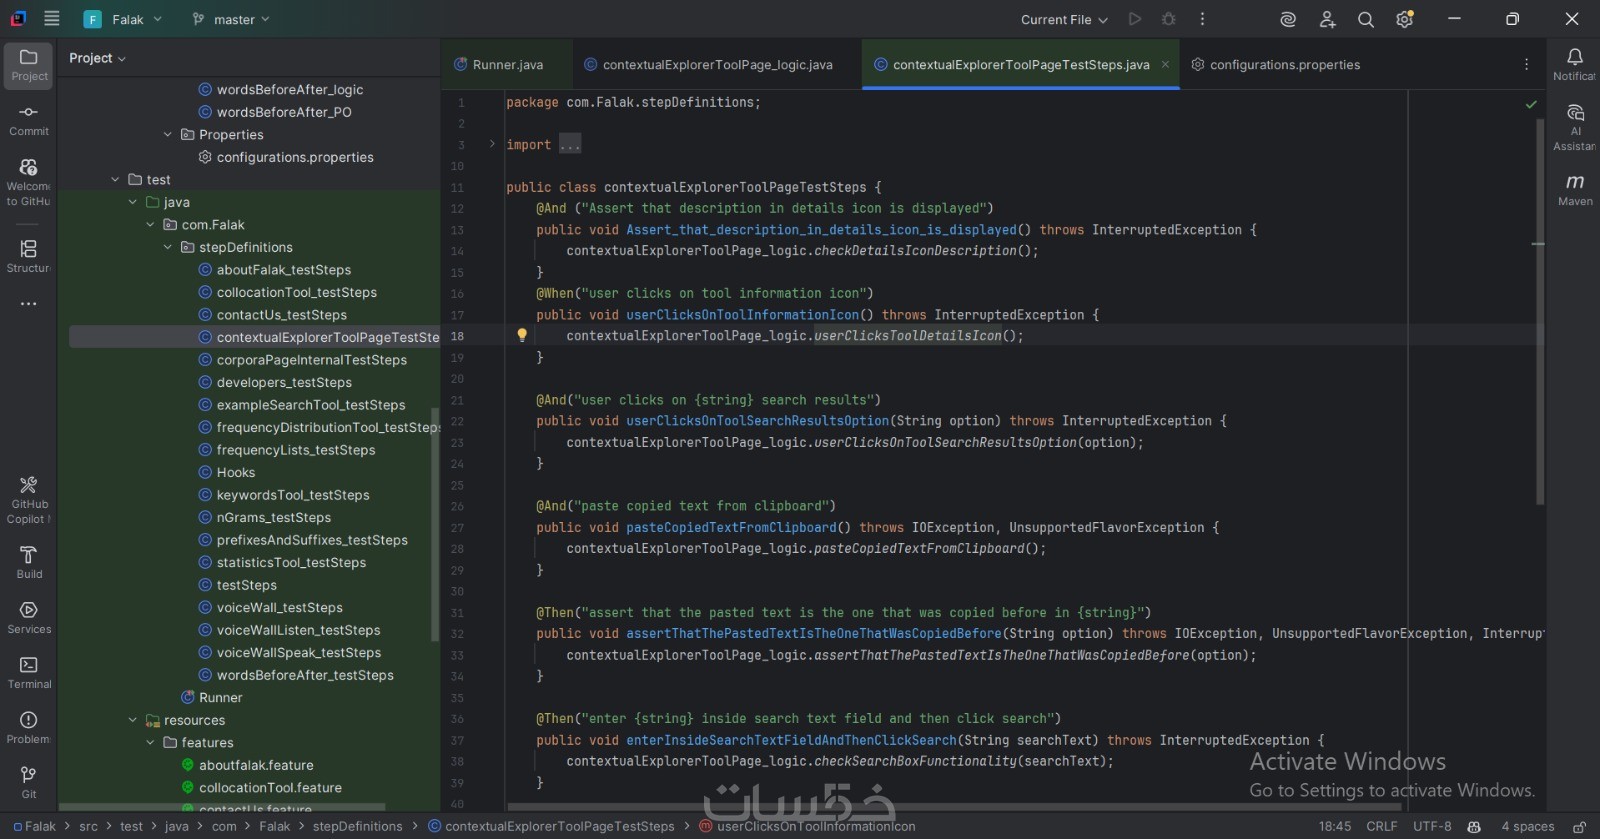Open the master branch dropdown
1600x839 pixels.
[231, 19]
